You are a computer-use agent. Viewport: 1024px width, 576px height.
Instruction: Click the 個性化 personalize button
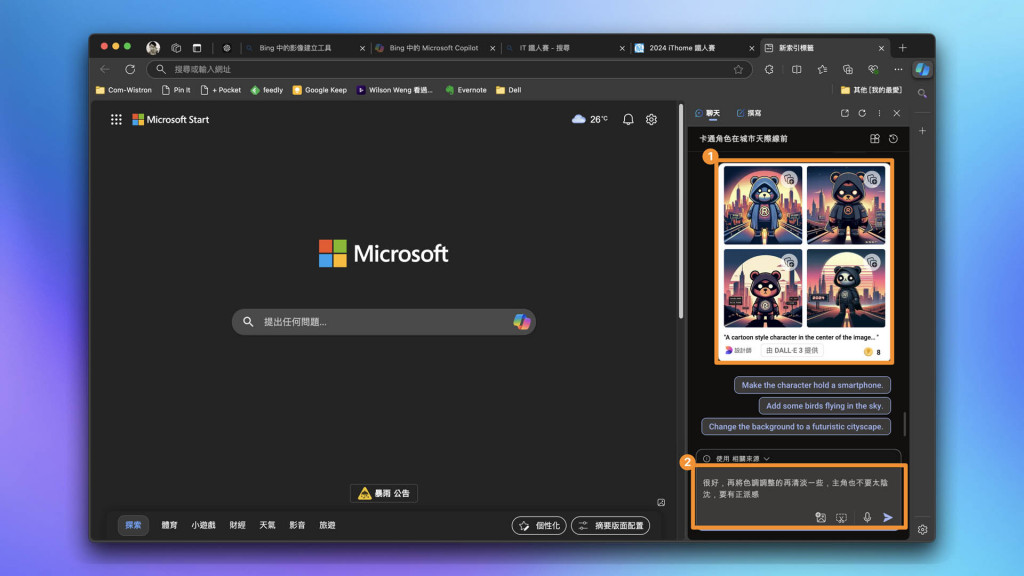[539, 525]
